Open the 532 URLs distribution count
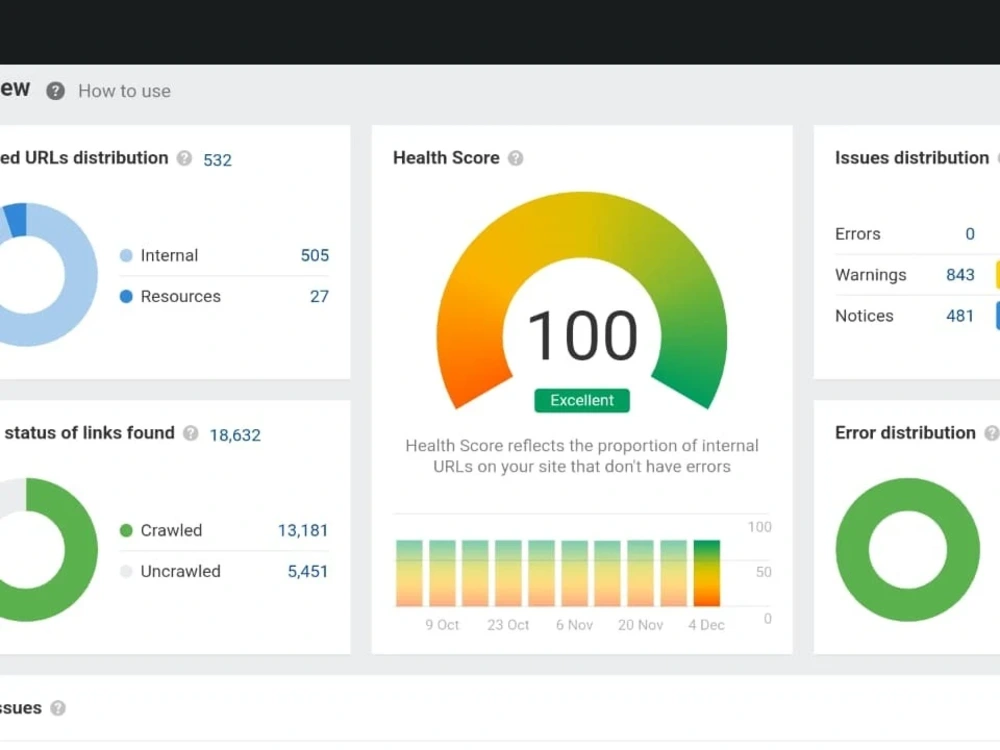The width and height of the screenshot is (1000, 750). pyautogui.click(x=217, y=160)
